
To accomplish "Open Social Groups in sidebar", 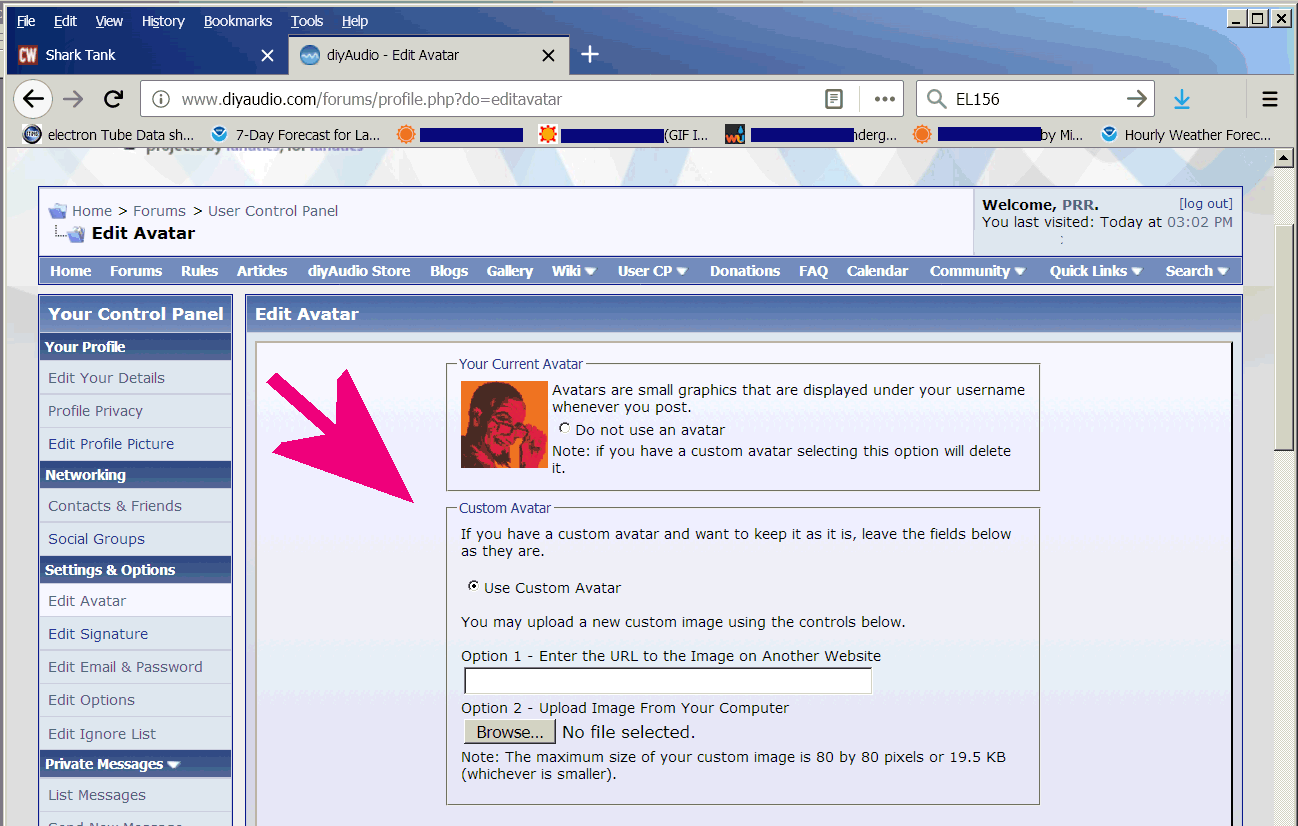I will [96, 539].
